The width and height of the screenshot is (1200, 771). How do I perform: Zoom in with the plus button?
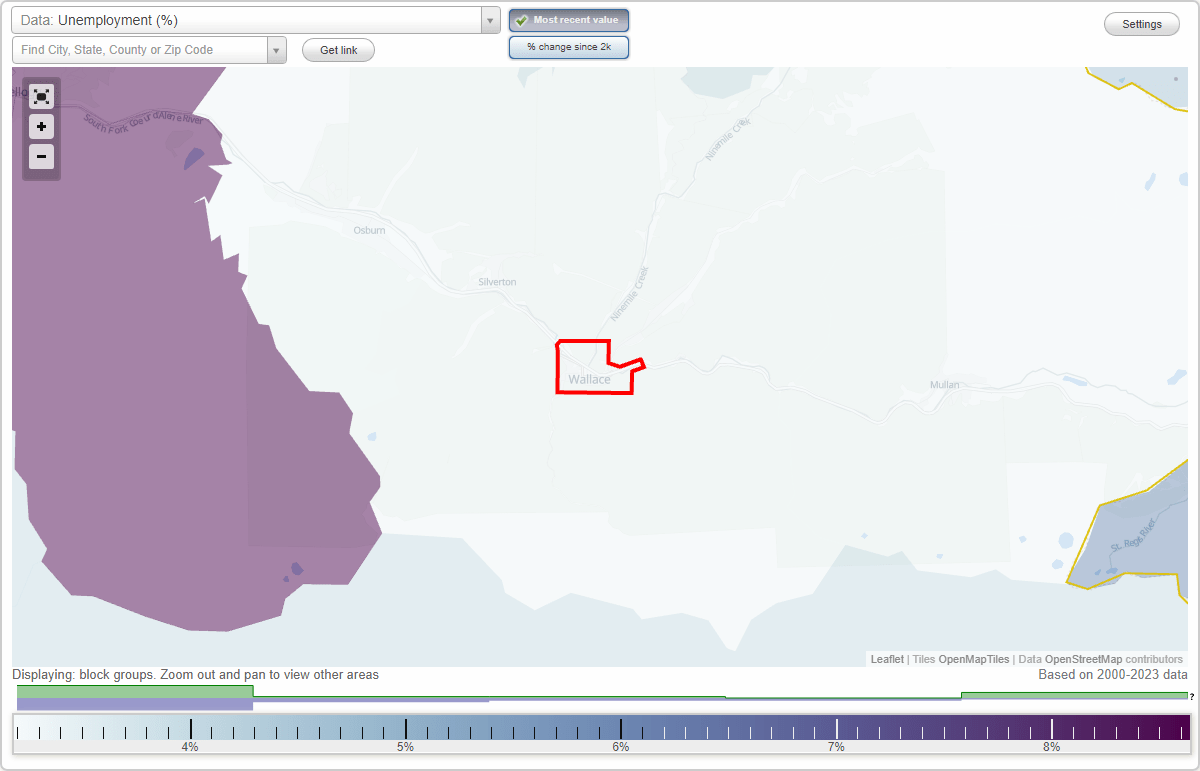41,127
